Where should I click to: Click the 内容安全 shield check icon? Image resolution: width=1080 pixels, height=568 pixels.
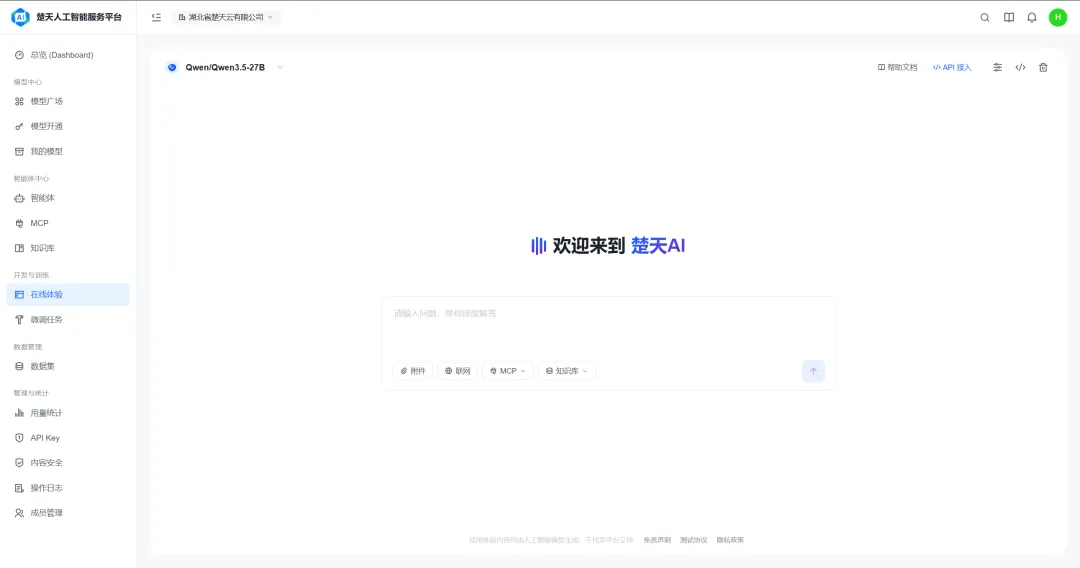coord(19,463)
